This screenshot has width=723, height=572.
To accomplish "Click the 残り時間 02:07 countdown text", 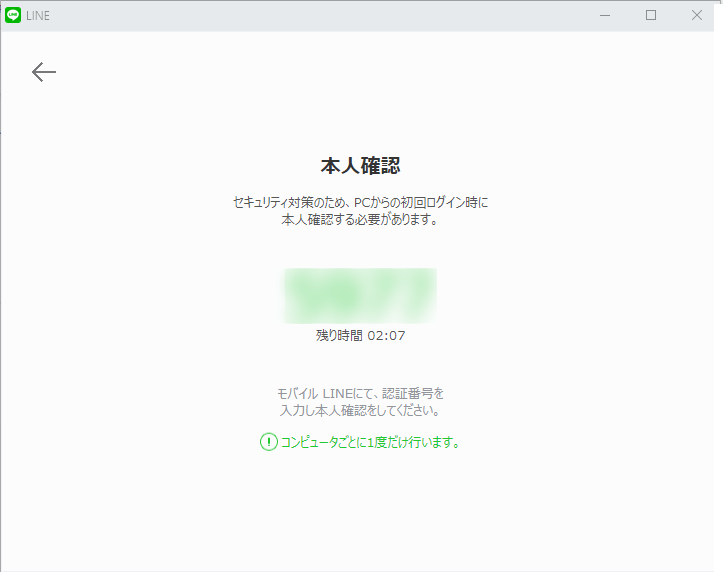I will point(361,336).
